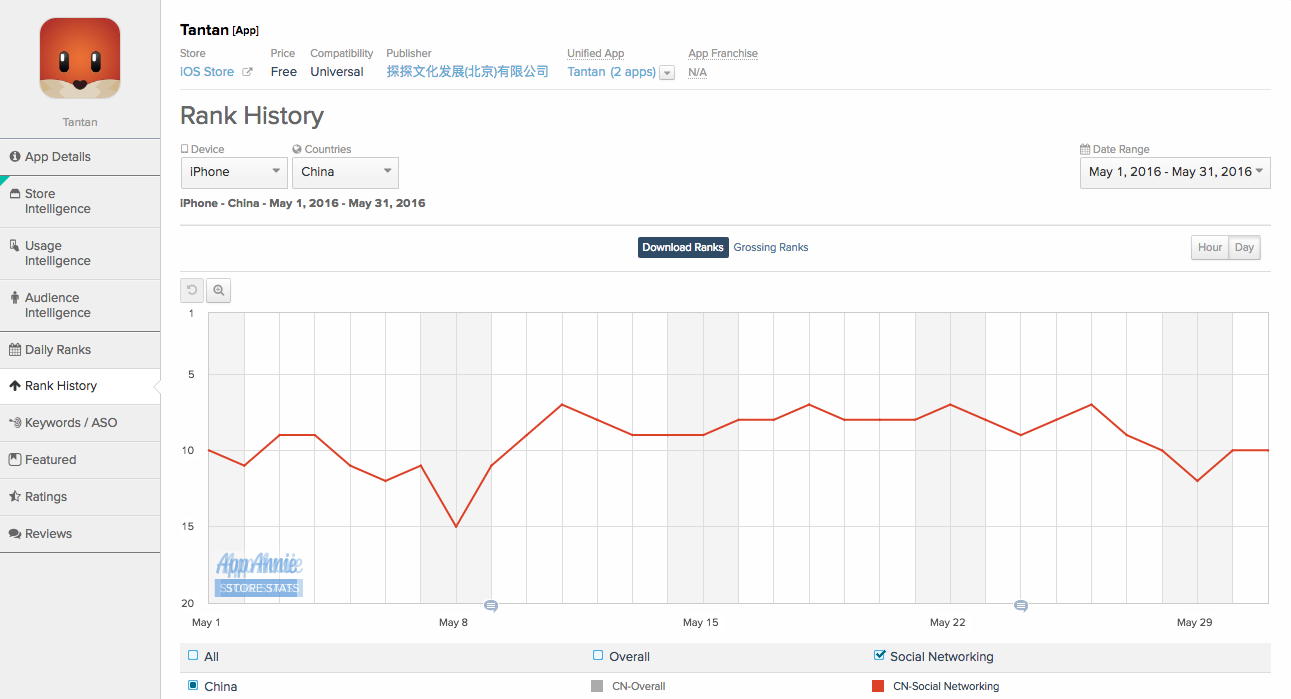Check the All checkbox
This screenshot has height=699, width=1291.
click(193, 656)
